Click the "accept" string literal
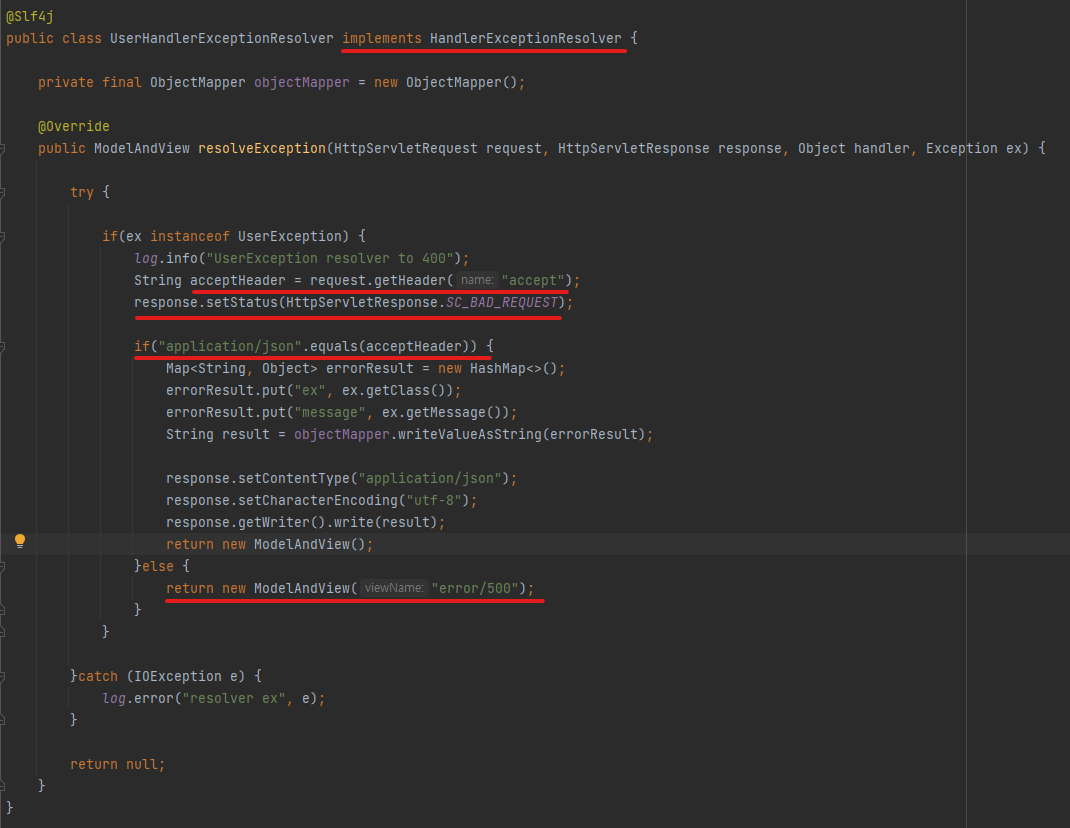Image resolution: width=1070 pixels, height=828 pixels. coord(533,281)
